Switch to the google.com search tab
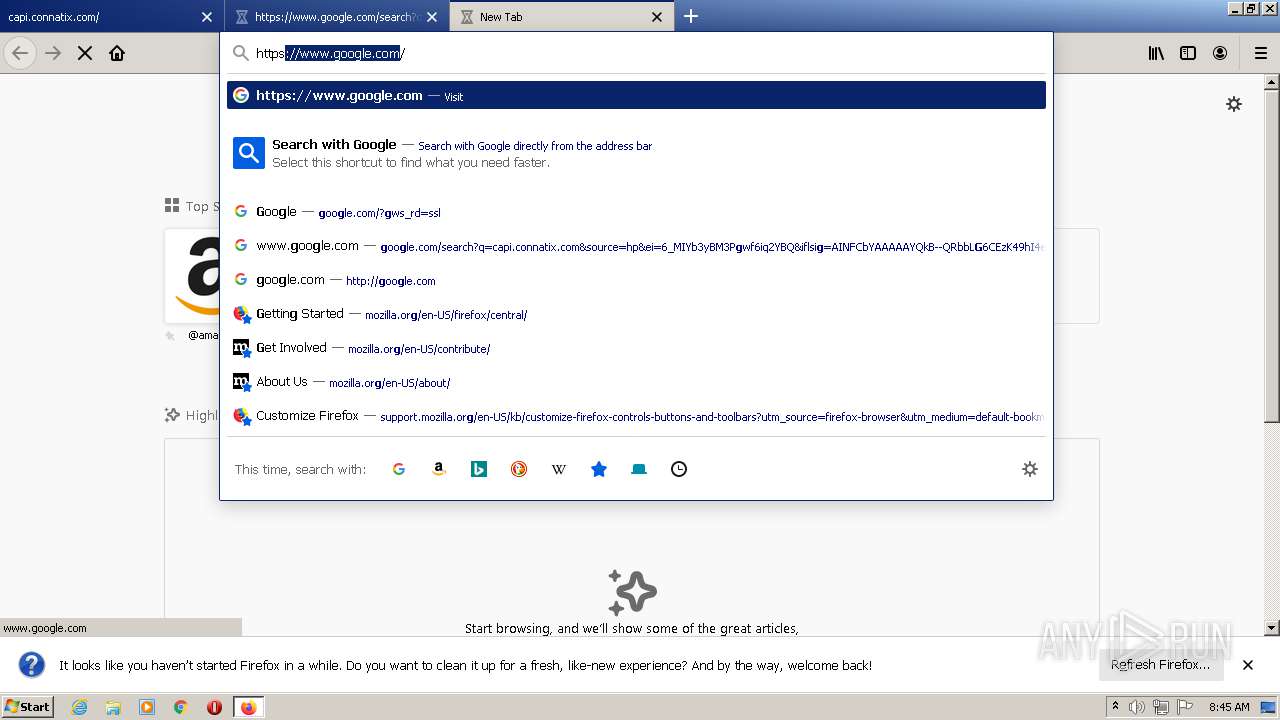 (337, 17)
